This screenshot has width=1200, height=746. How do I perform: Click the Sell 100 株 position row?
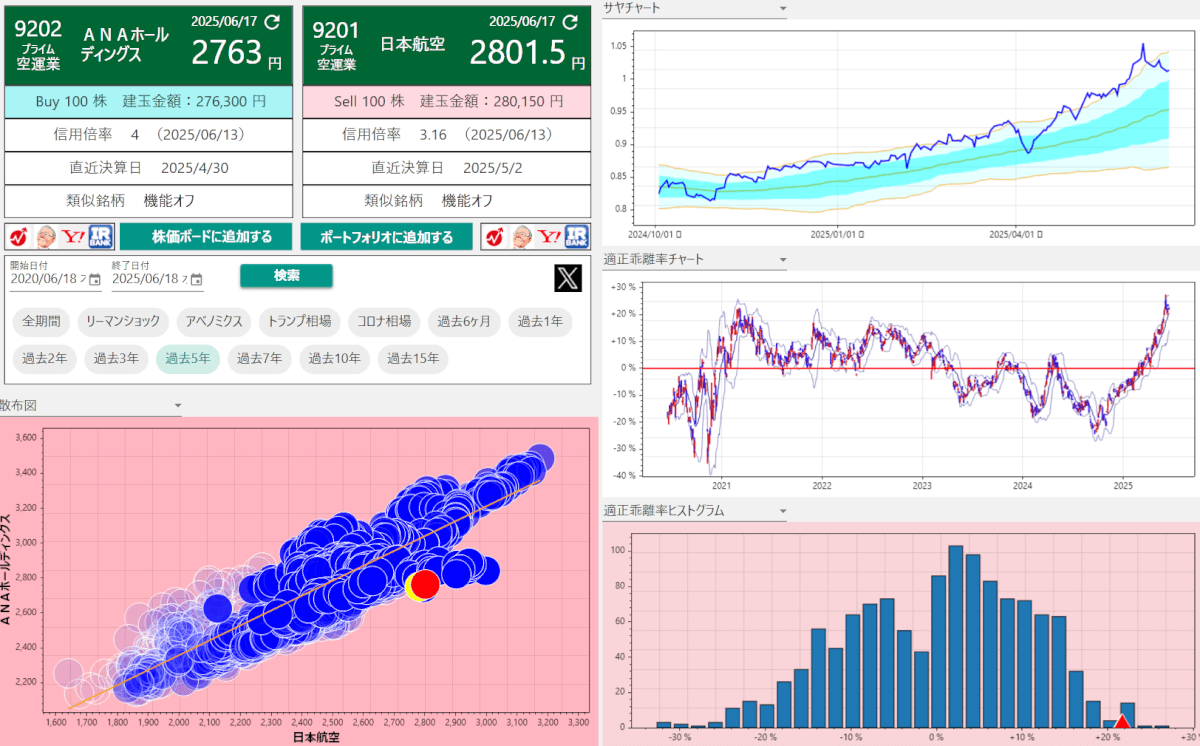click(446, 101)
